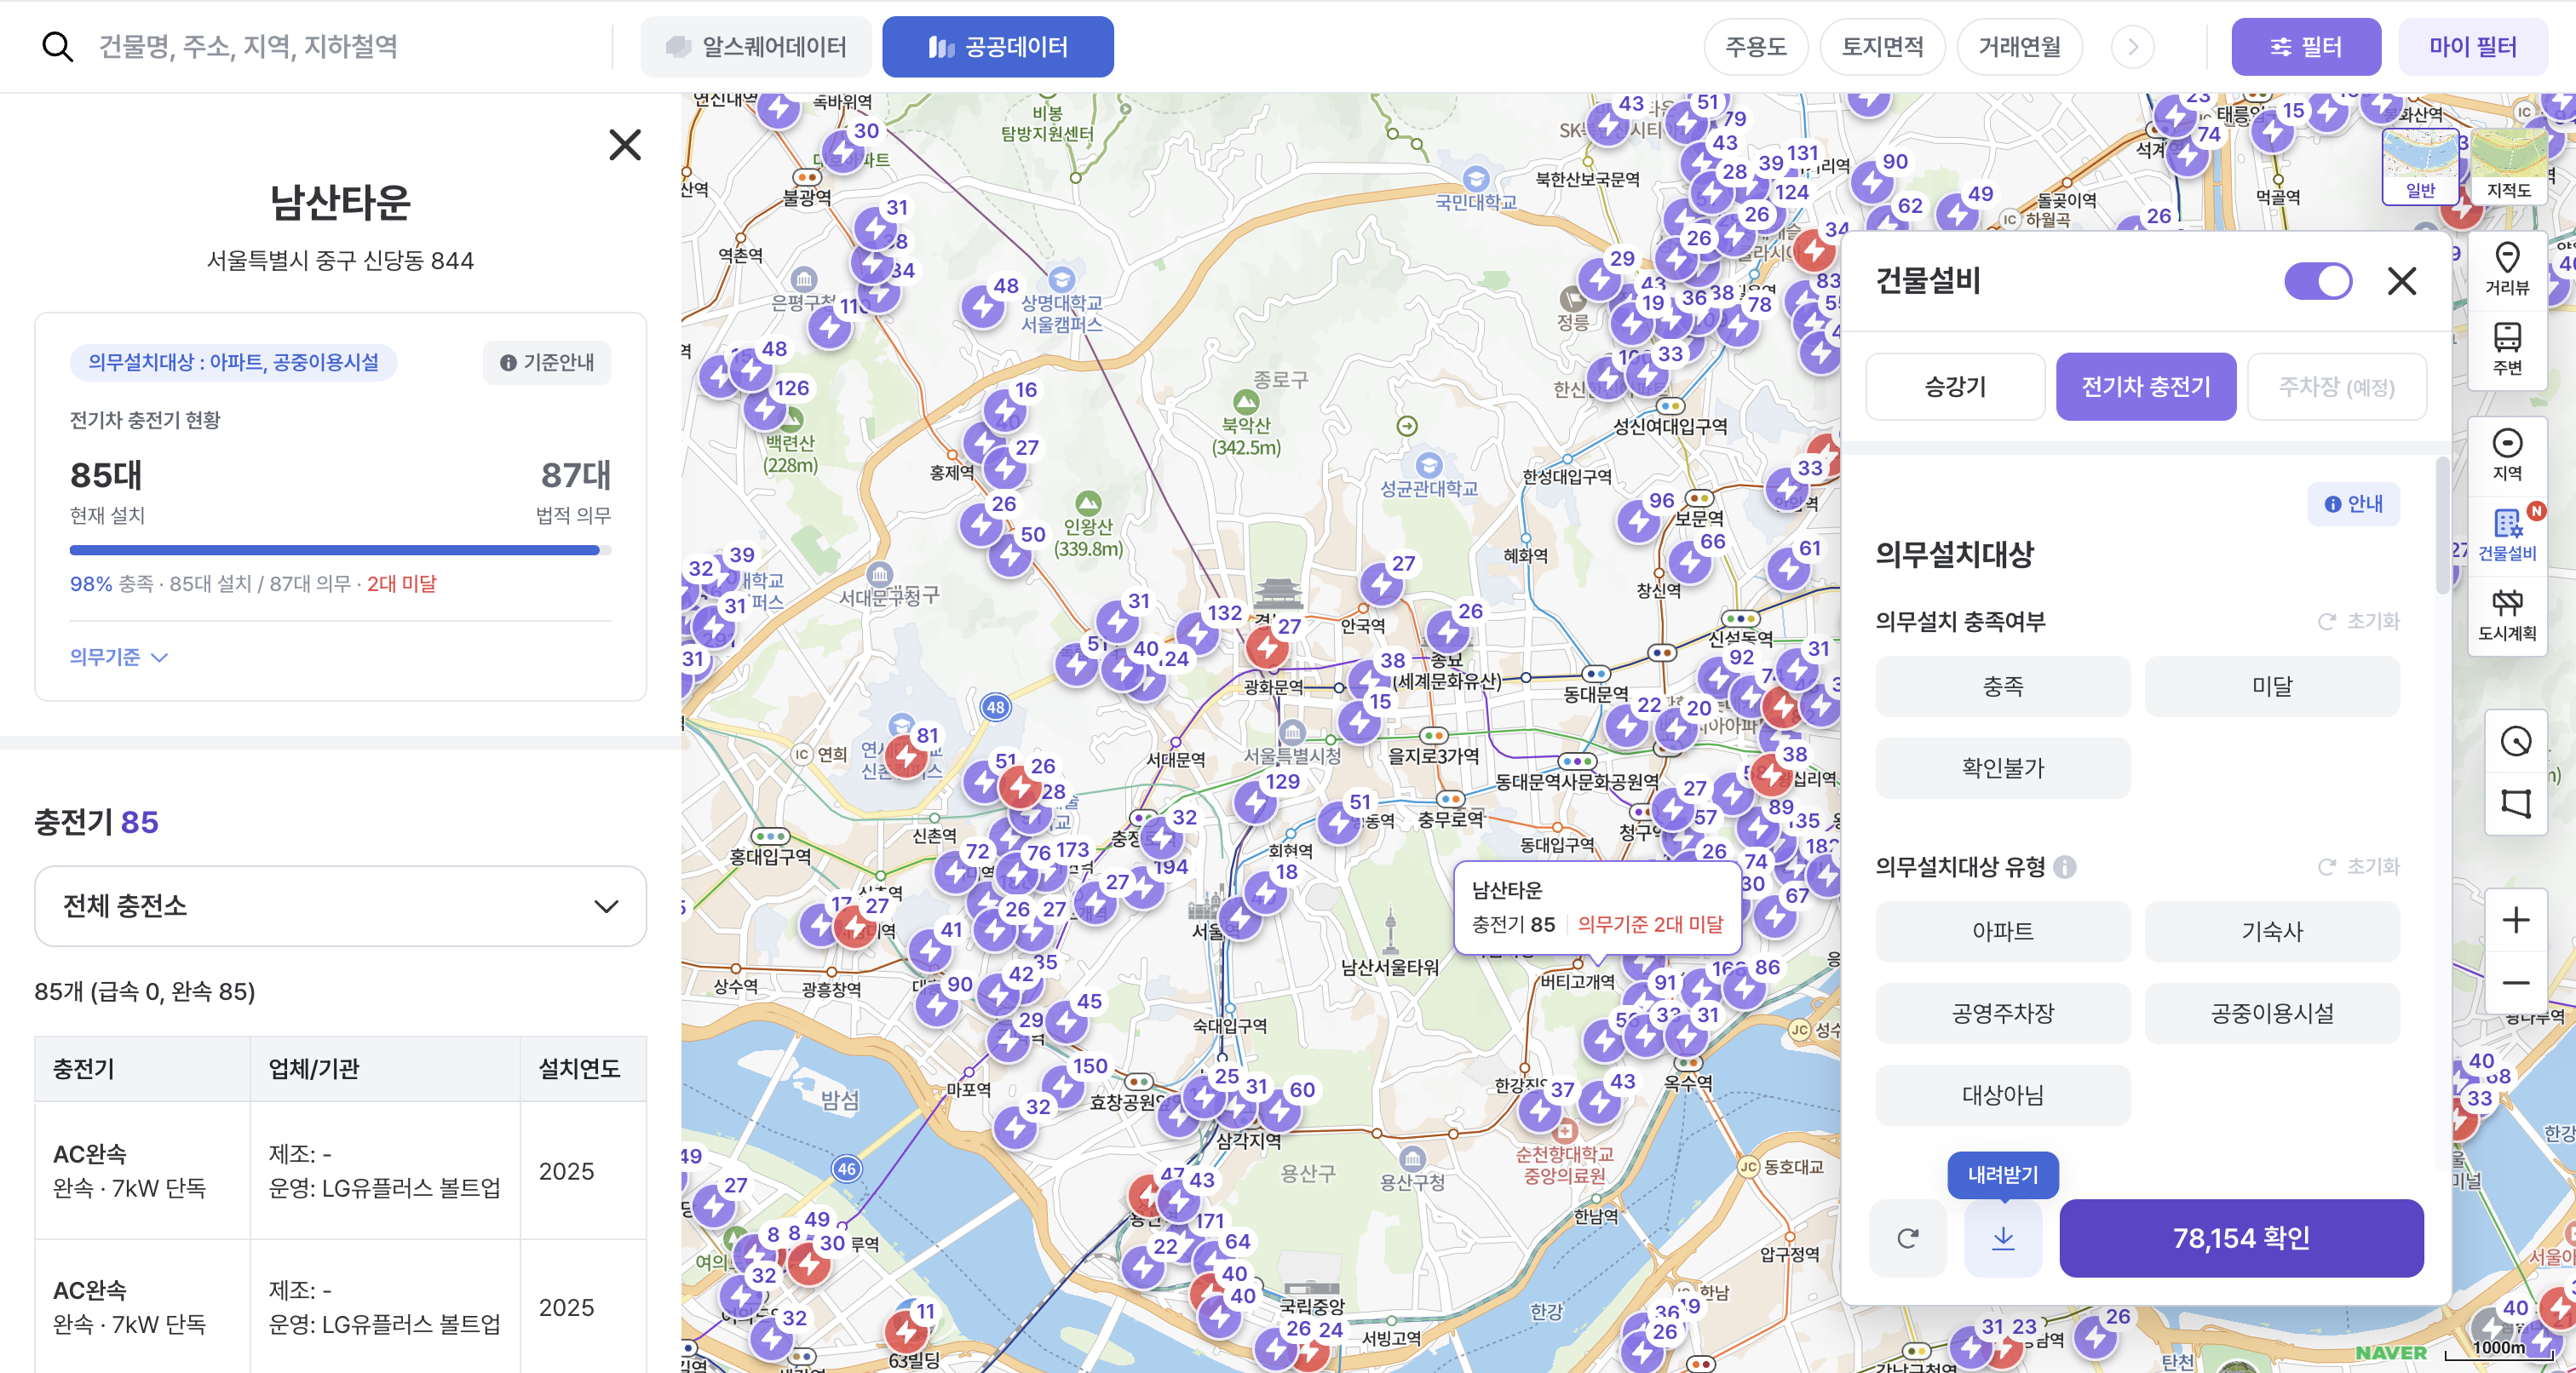Click the info icon beside 의무설치대상 유형
The width and height of the screenshot is (2576, 1373).
2064,867
